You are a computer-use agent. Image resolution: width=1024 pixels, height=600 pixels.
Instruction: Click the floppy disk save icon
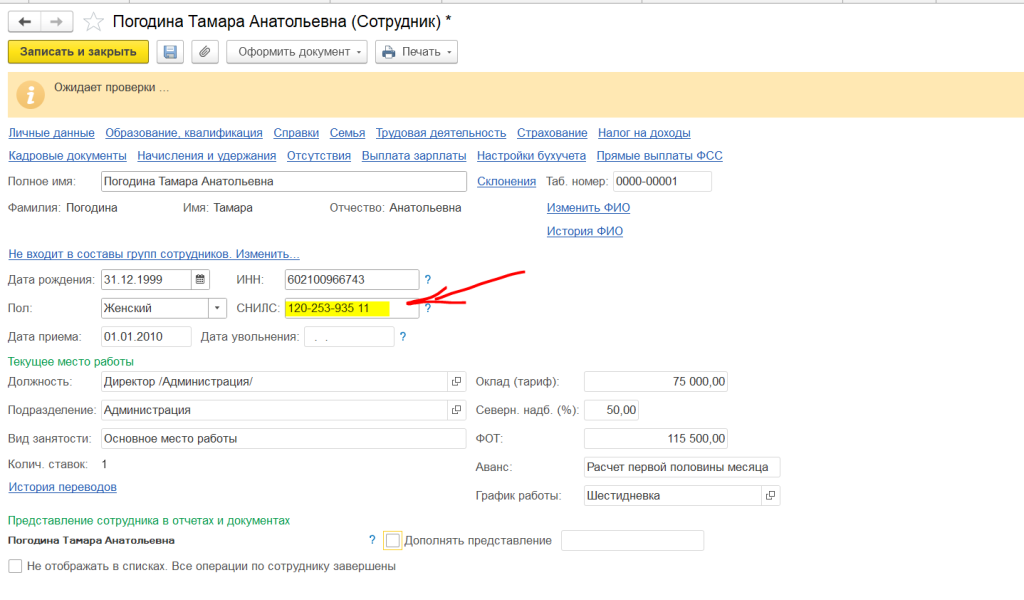coord(170,52)
